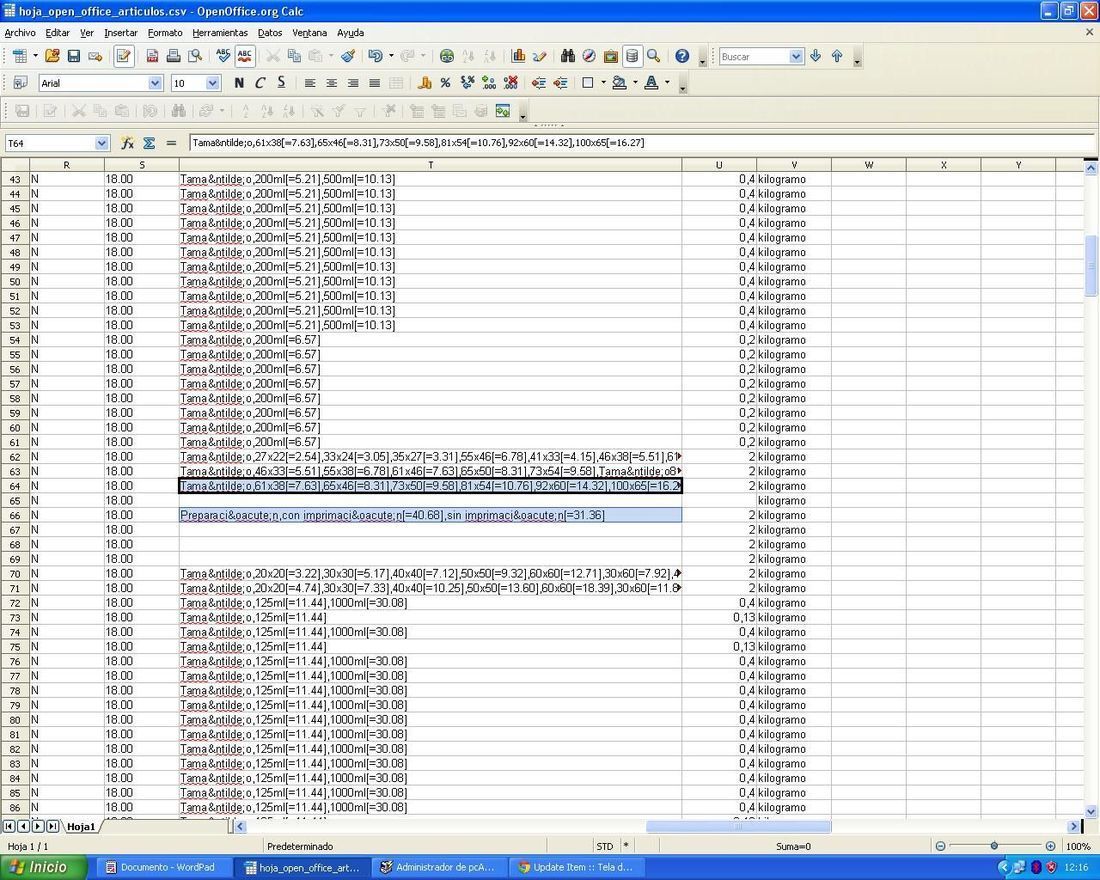Open the Arial font name dropdown

pyautogui.click(x=155, y=84)
